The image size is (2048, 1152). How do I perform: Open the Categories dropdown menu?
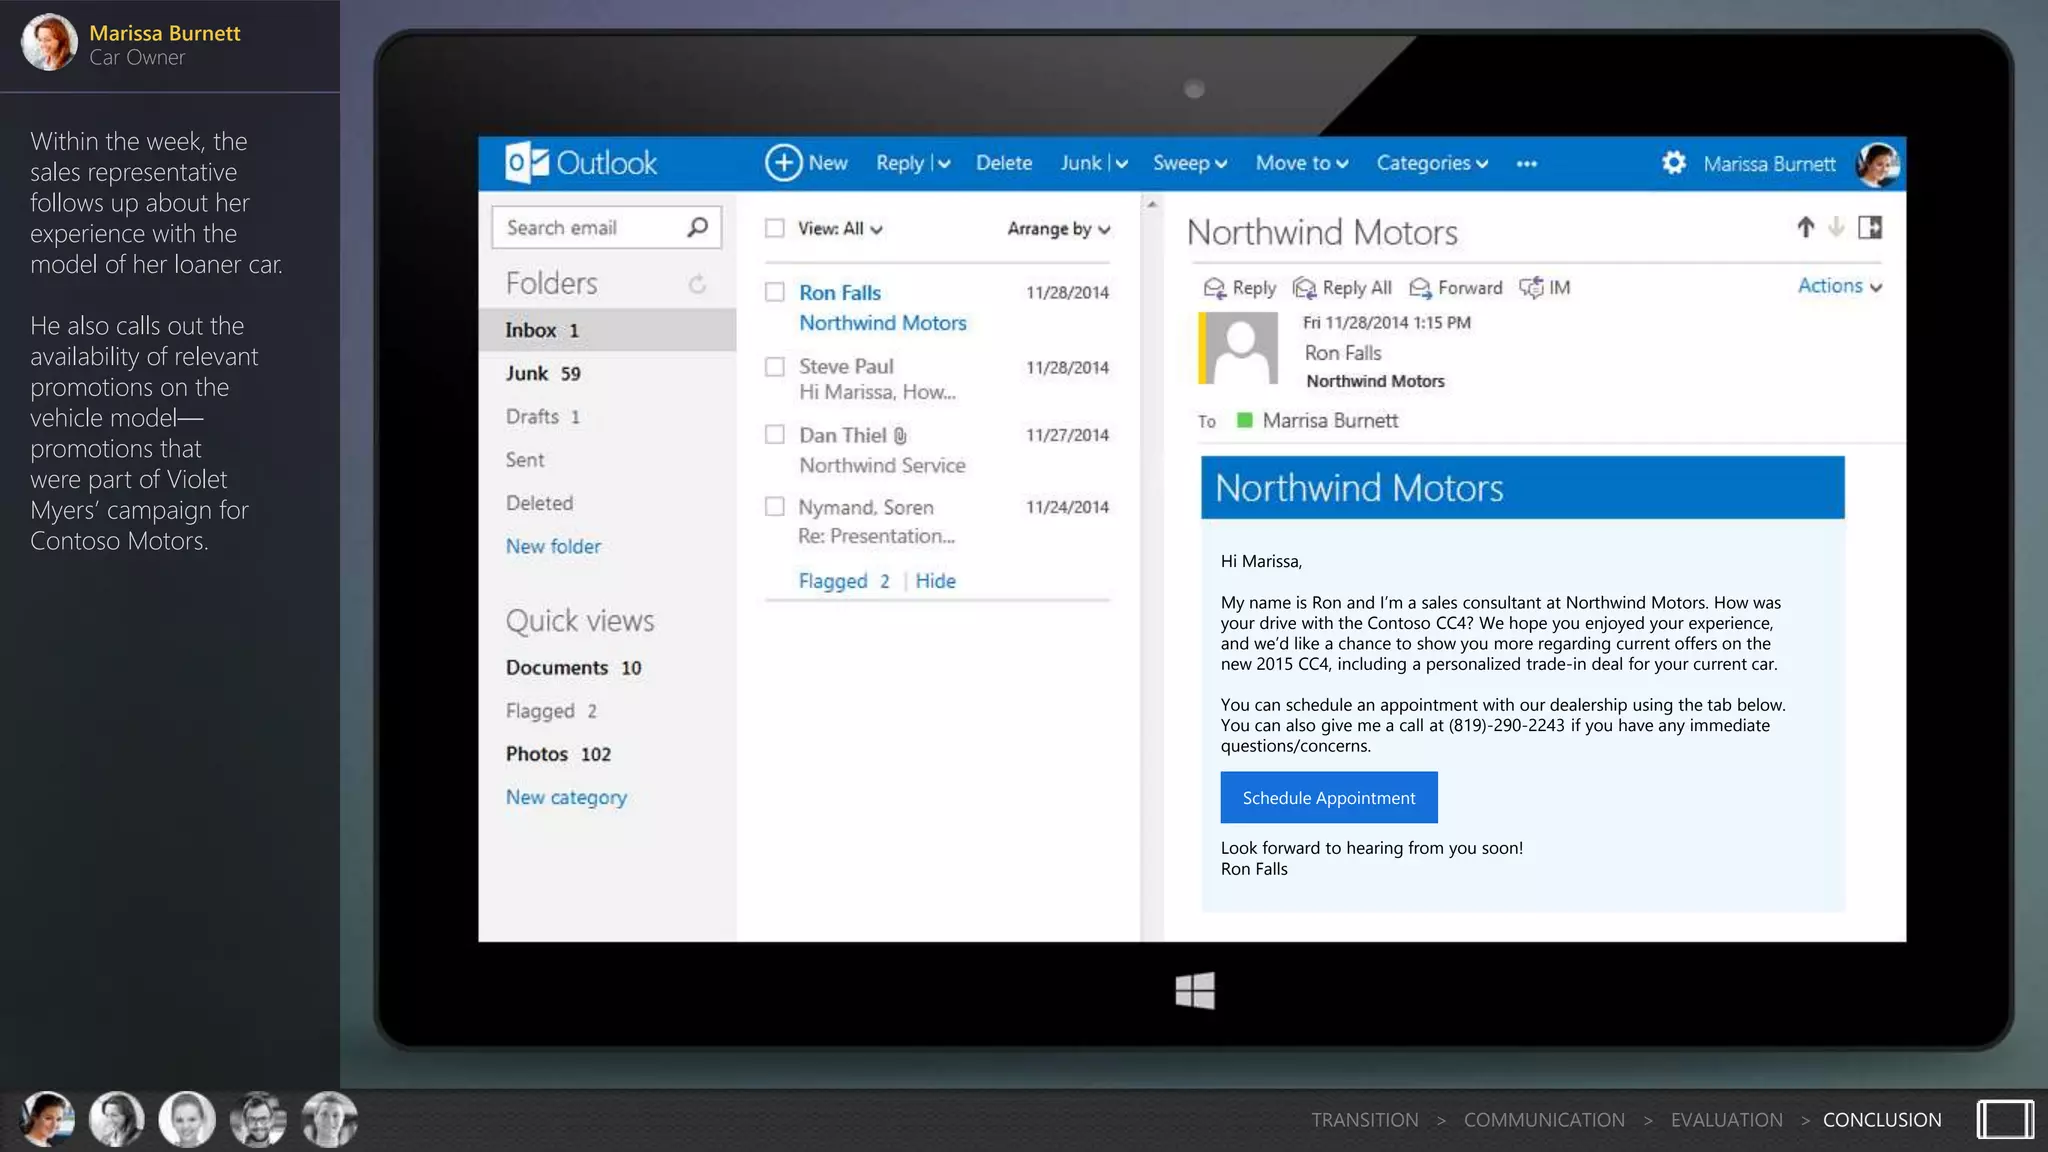[1431, 163]
